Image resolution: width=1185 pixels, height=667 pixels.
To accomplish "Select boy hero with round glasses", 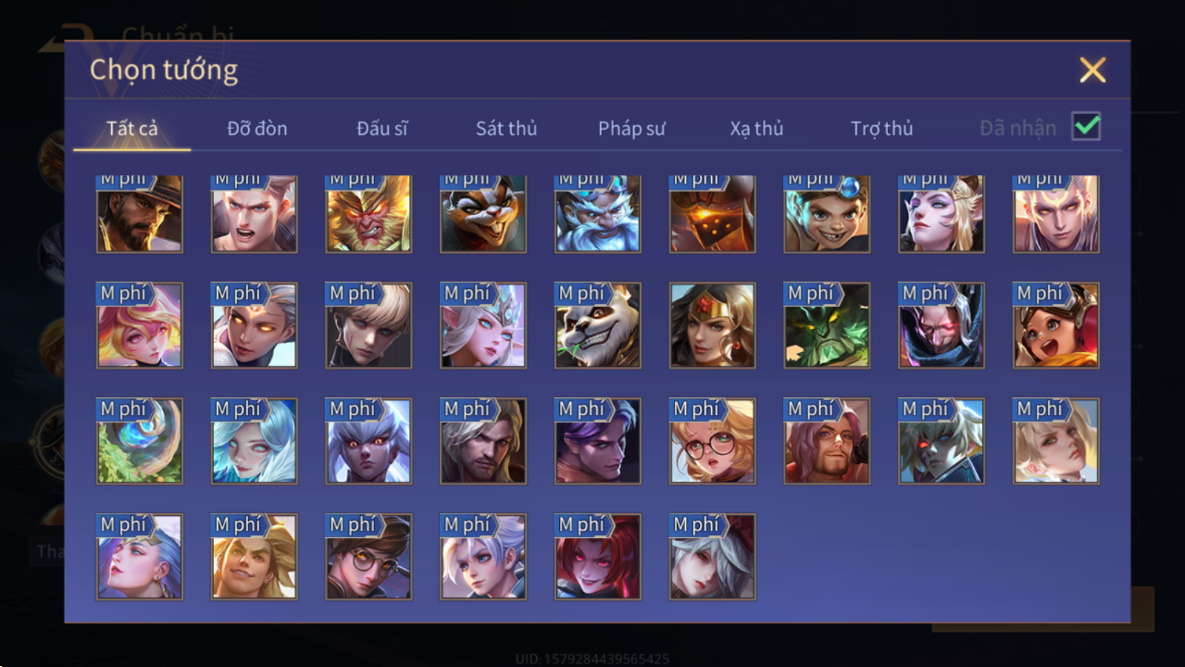I will pyautogui.click(x=369, y=557).
